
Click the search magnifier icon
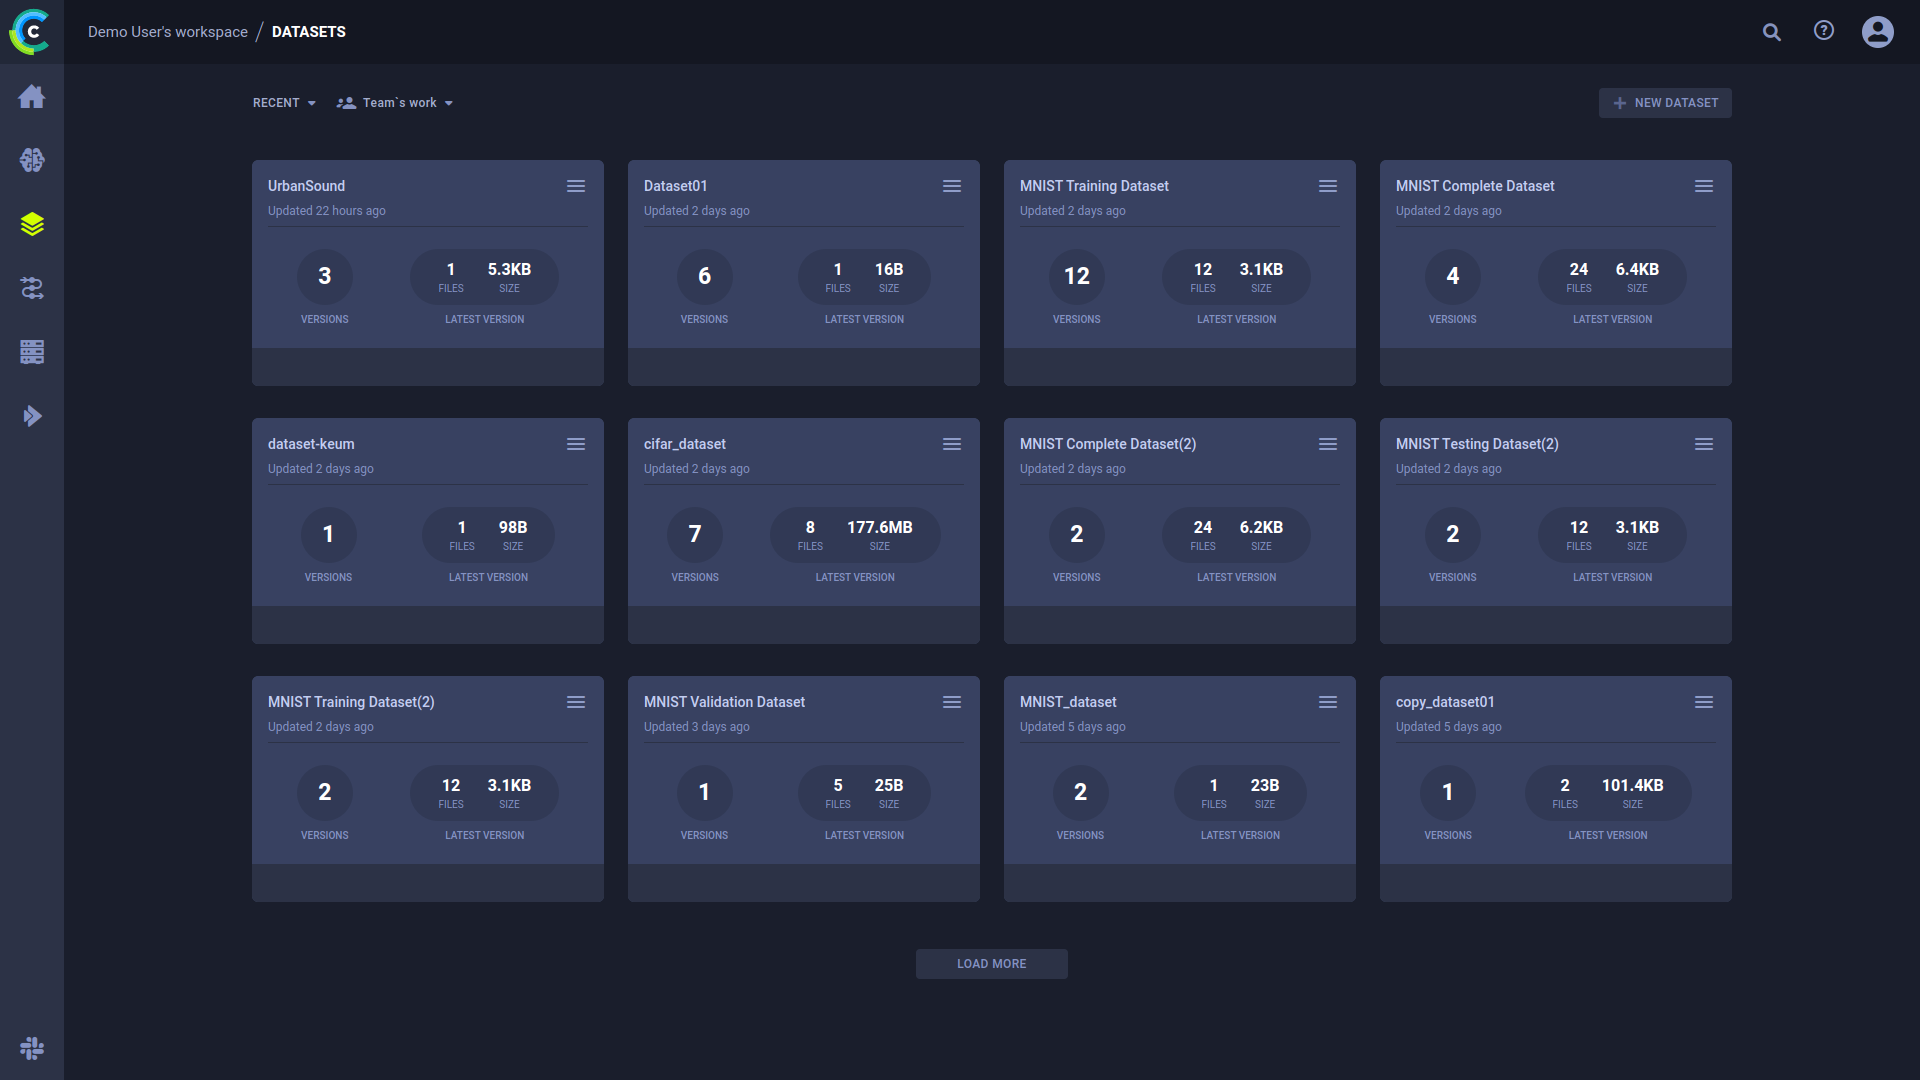[x=1772, y=32]
